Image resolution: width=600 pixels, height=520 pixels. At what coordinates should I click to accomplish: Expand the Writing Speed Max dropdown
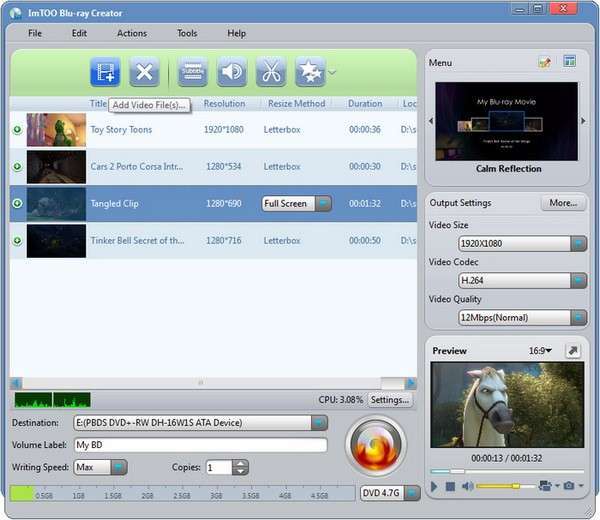119,467
